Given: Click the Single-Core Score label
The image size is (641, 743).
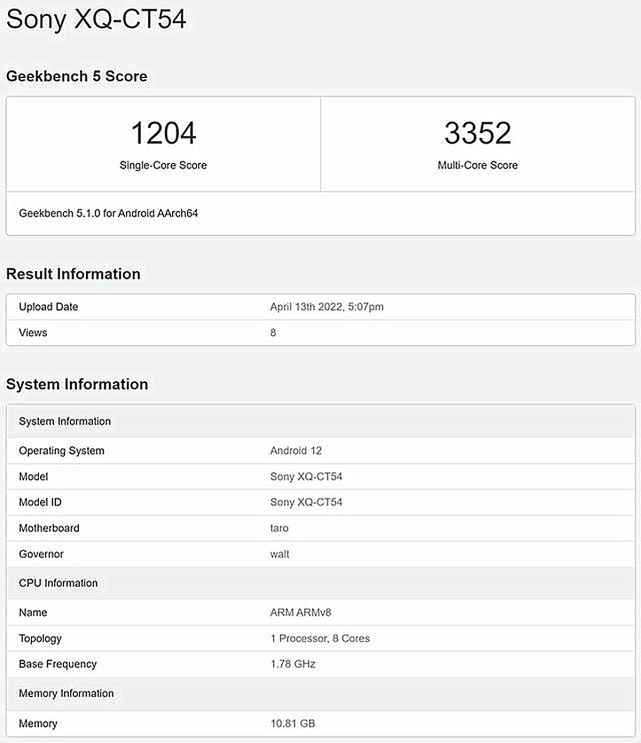Looking at the screenshot, I should pyautogui.click(x=163, y=165).
